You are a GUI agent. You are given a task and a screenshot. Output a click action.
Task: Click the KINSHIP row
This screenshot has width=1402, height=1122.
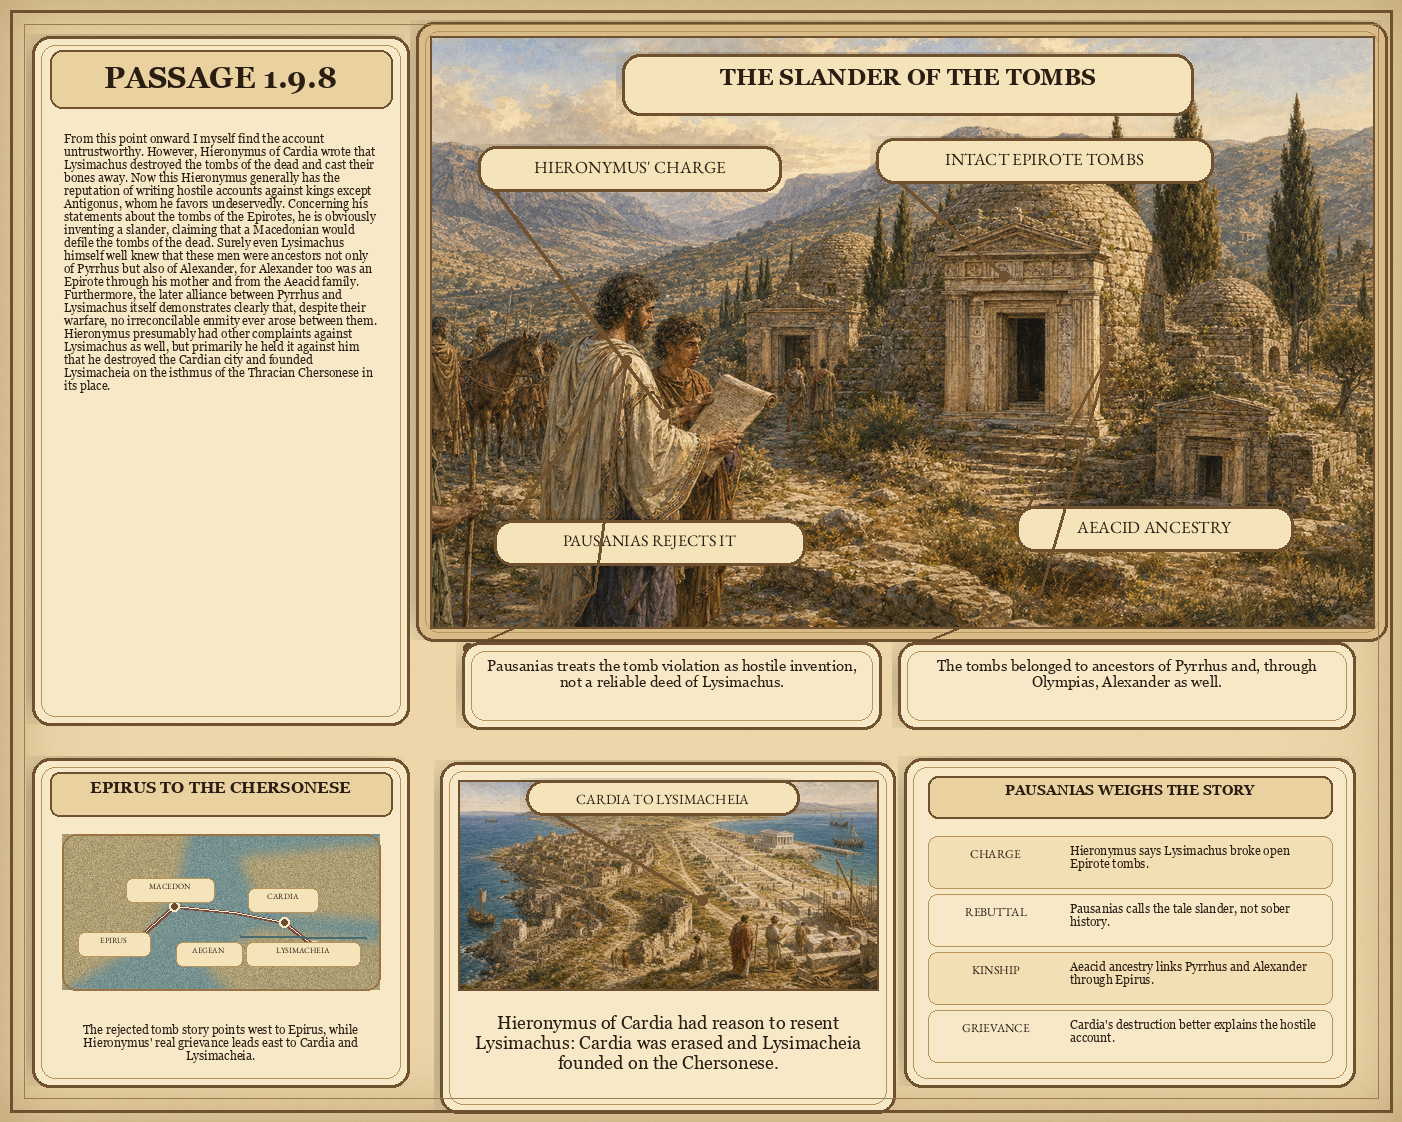pyautogui.click(x=1130, y=978)
